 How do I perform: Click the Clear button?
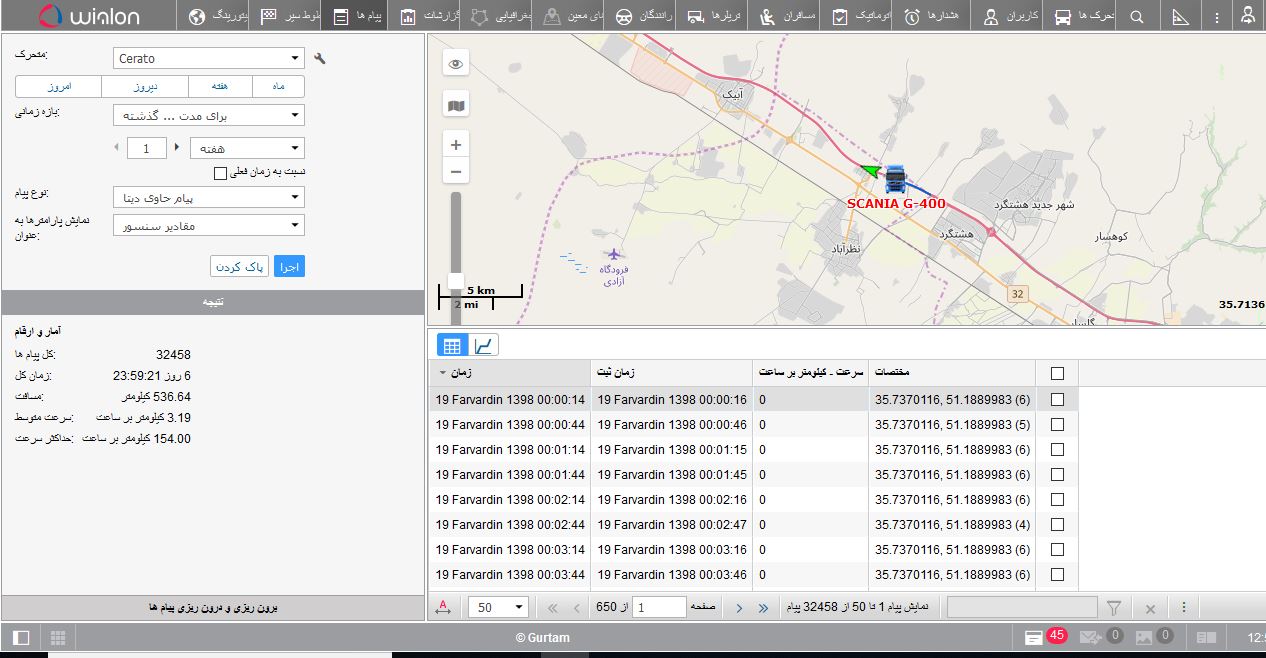[240, 266]
